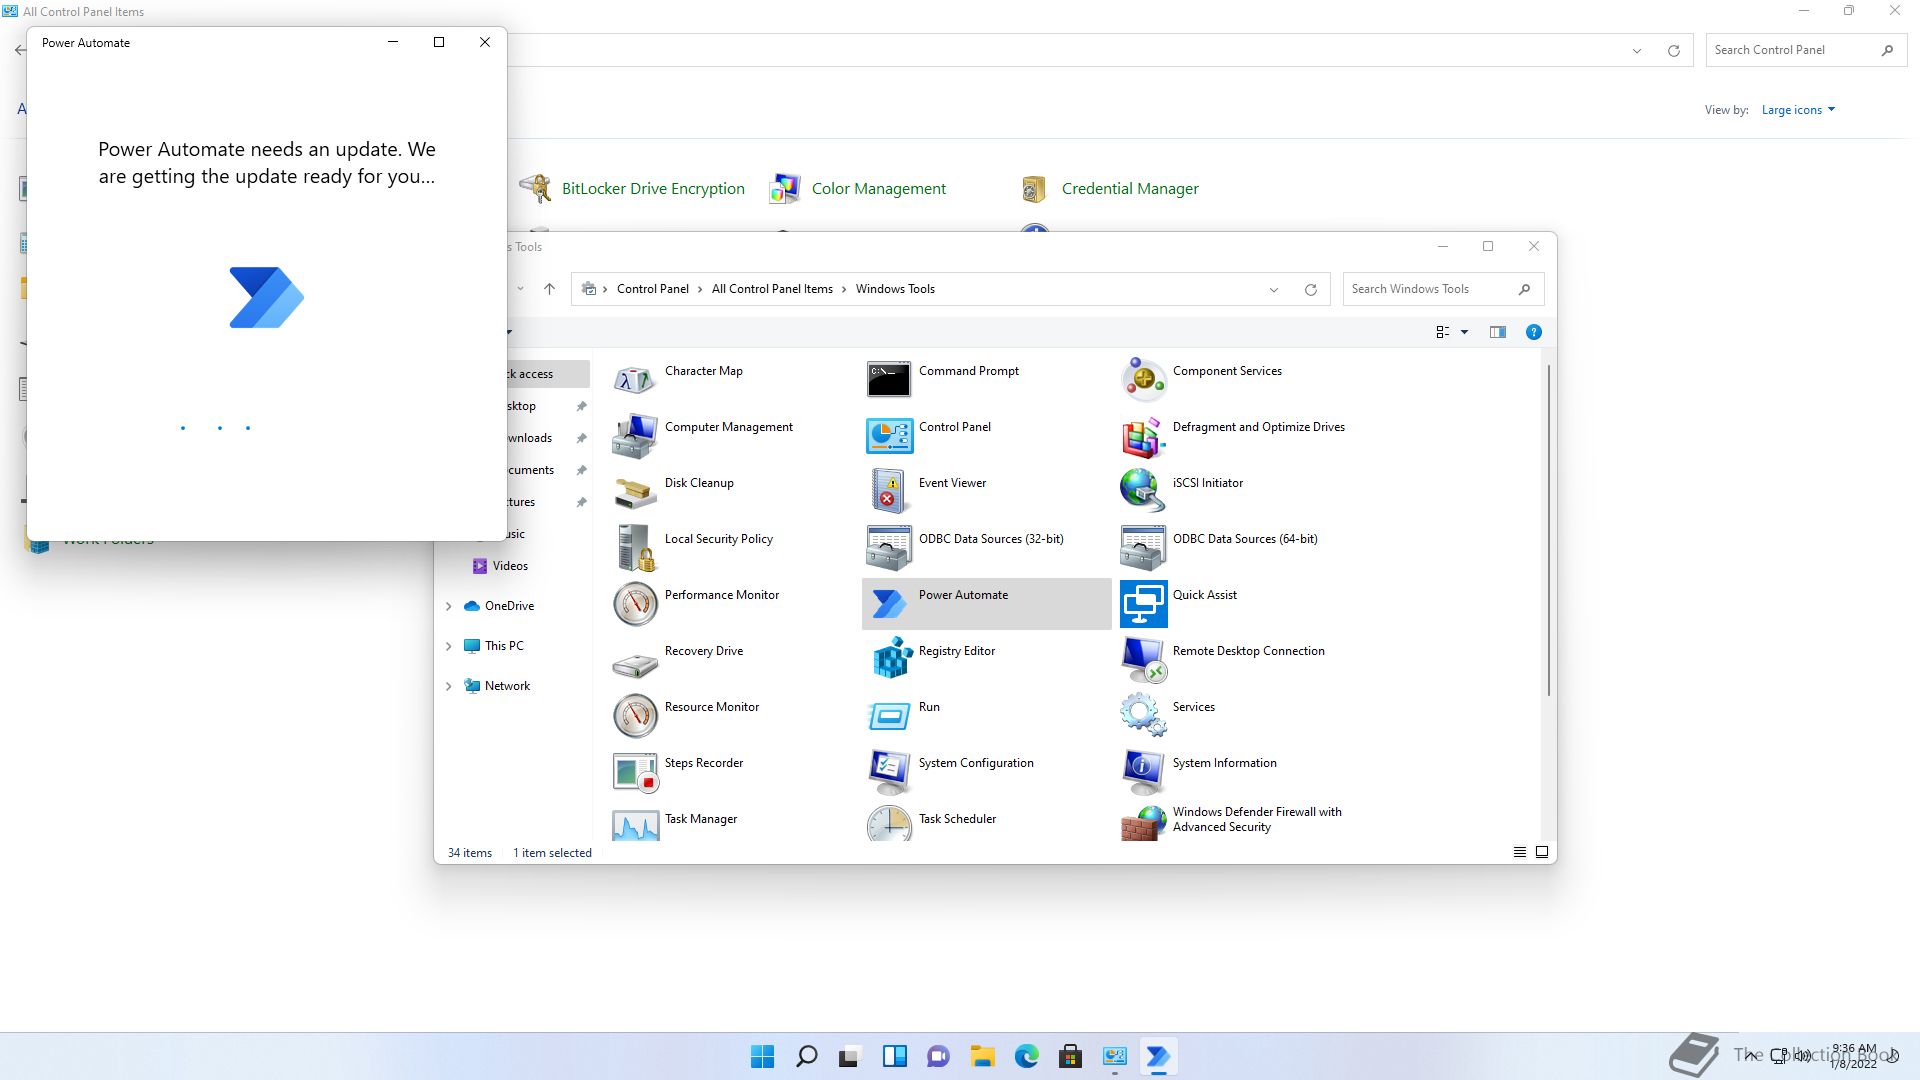This screenshot has width=1920, height=1080.
Task: Go up one level in Windows Tools
Action: [549, 289]
